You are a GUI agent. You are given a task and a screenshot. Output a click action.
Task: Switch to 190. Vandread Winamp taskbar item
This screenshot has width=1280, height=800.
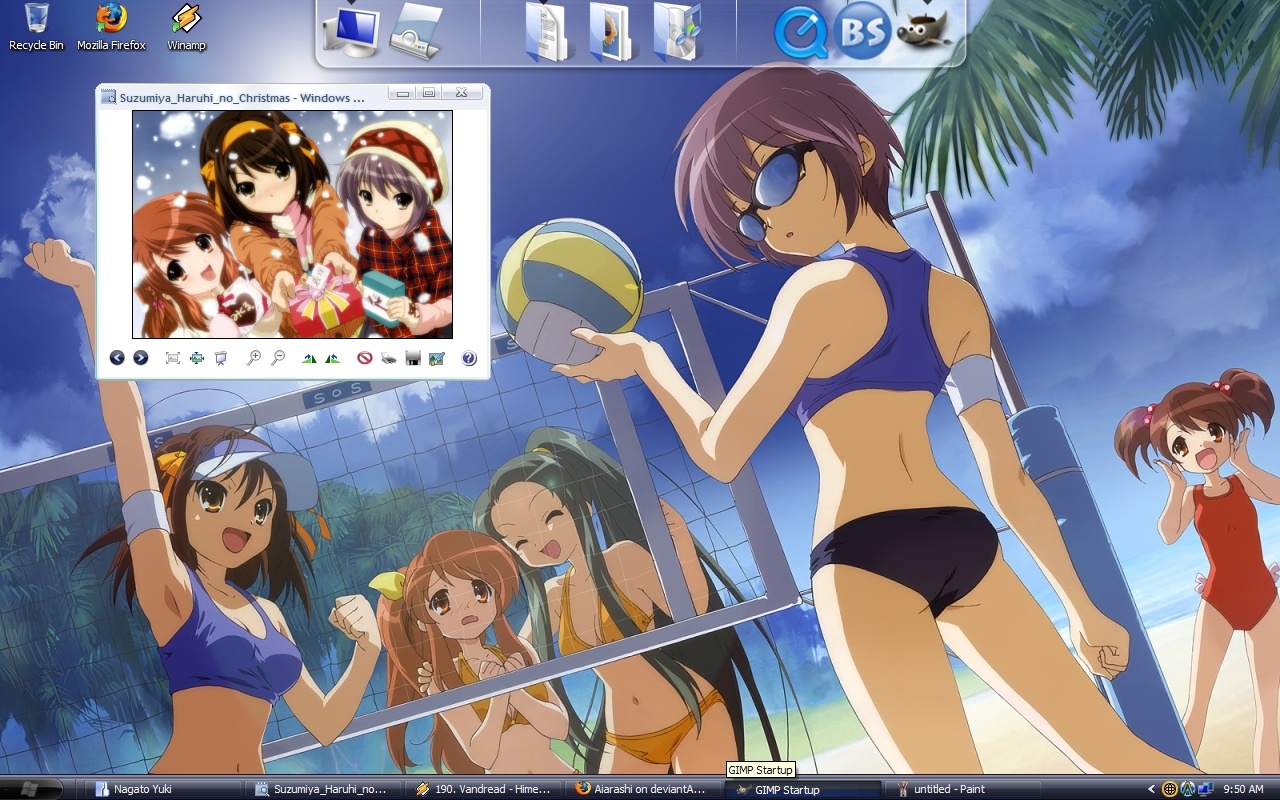[485, 789]
